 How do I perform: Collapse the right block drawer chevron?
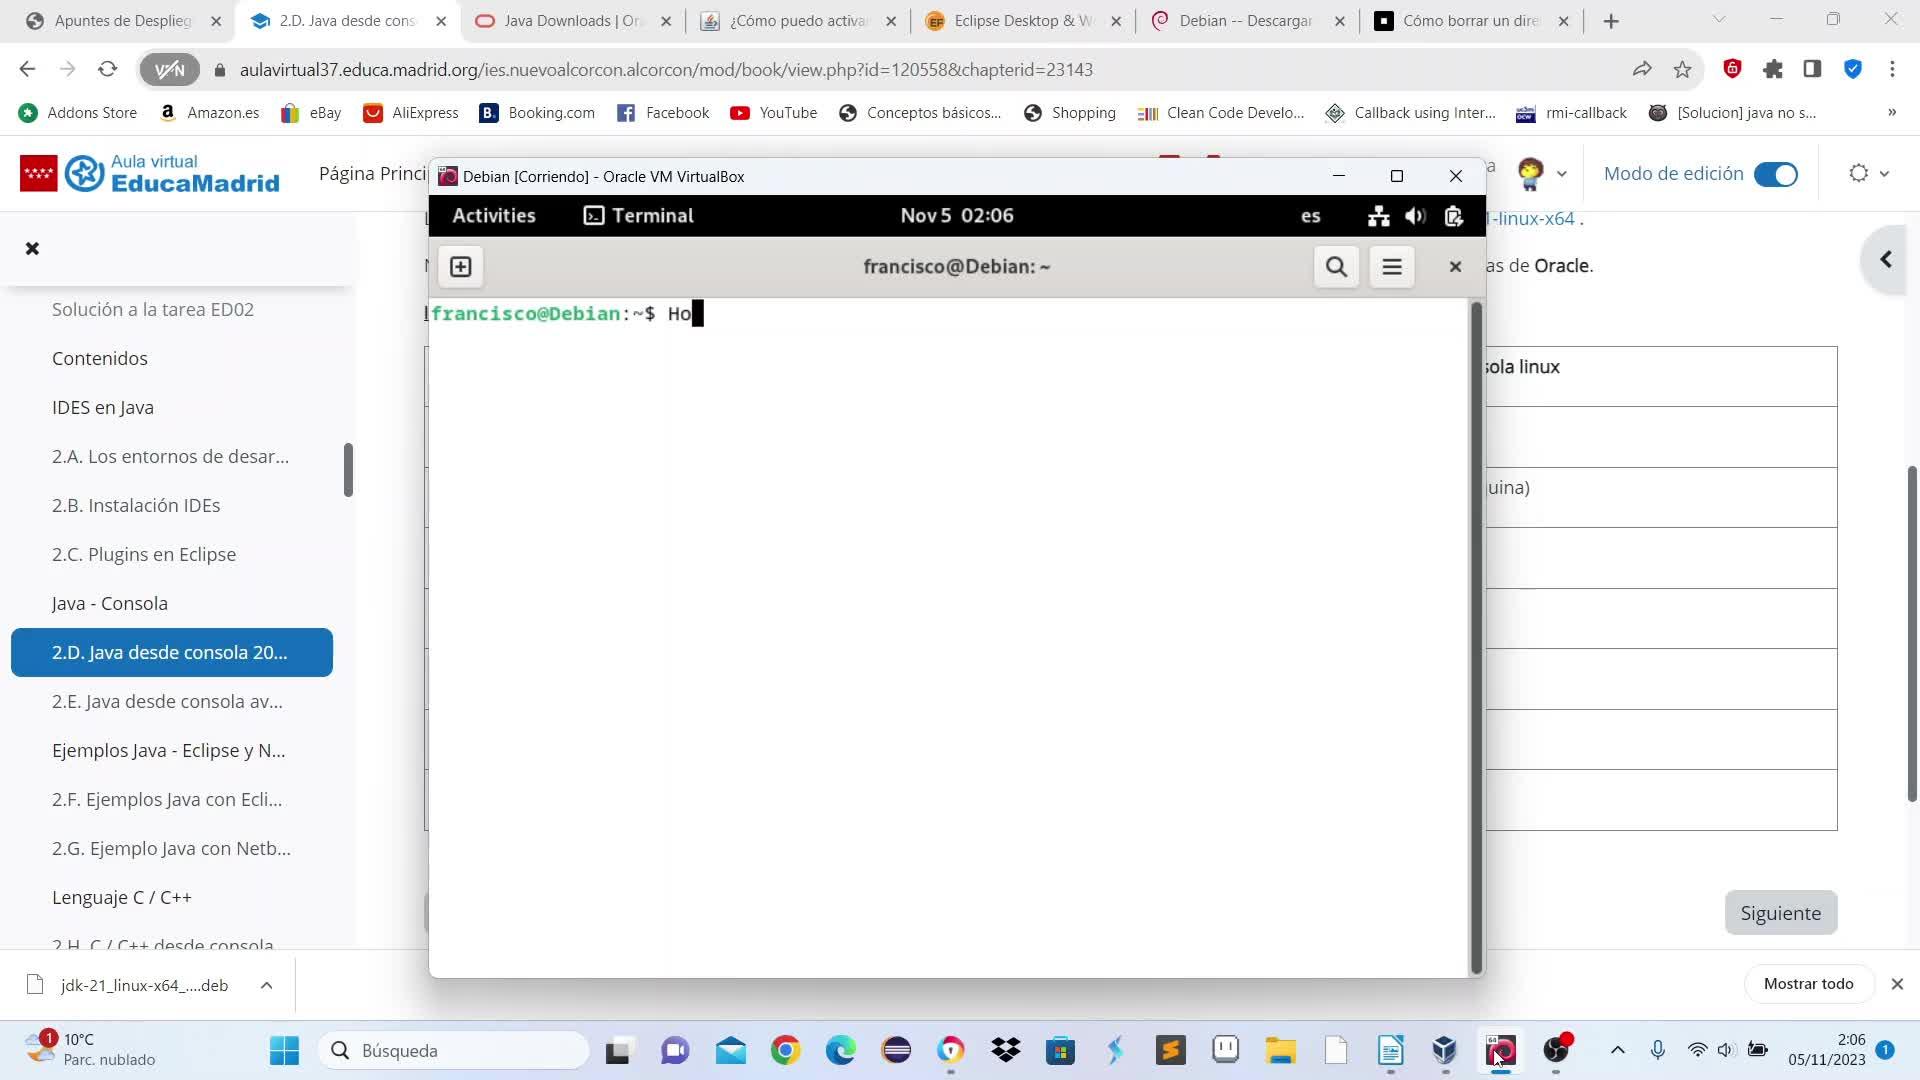point(1886,260)
